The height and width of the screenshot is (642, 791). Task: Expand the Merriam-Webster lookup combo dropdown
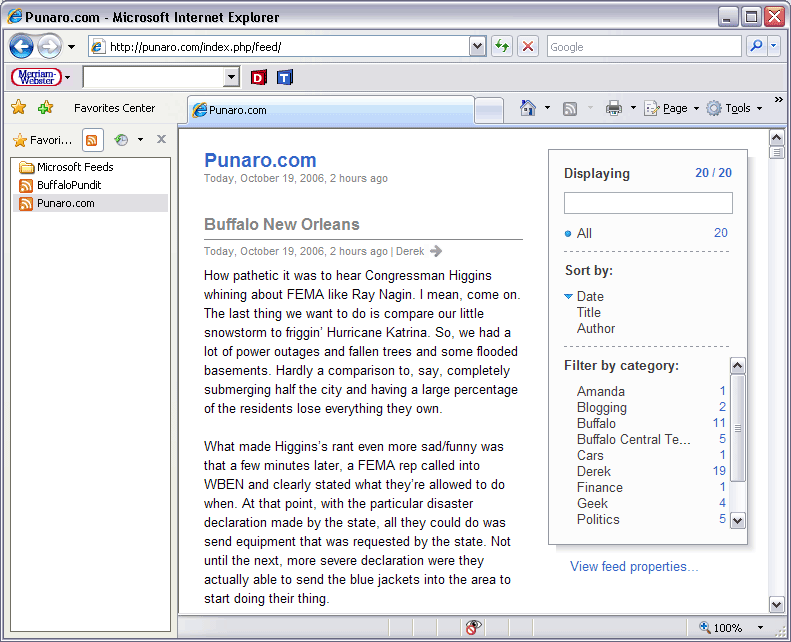pos(231,77)
